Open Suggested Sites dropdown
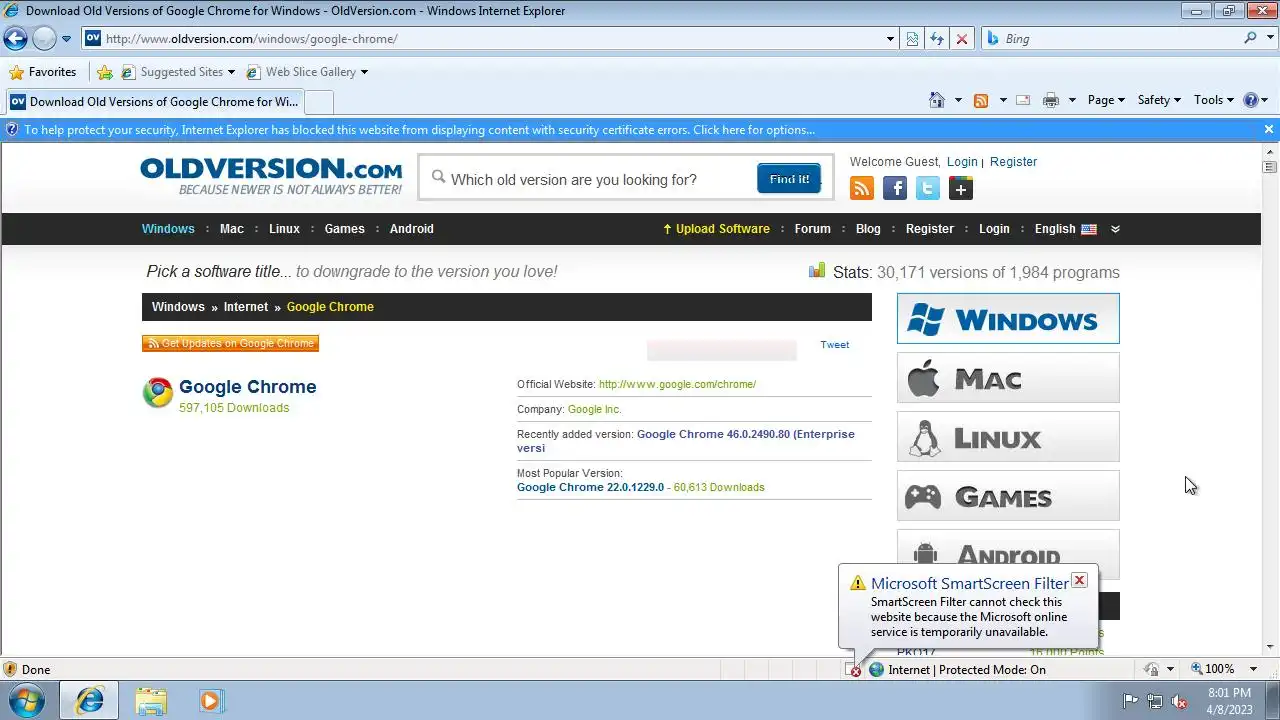 (x=178, y=72)
